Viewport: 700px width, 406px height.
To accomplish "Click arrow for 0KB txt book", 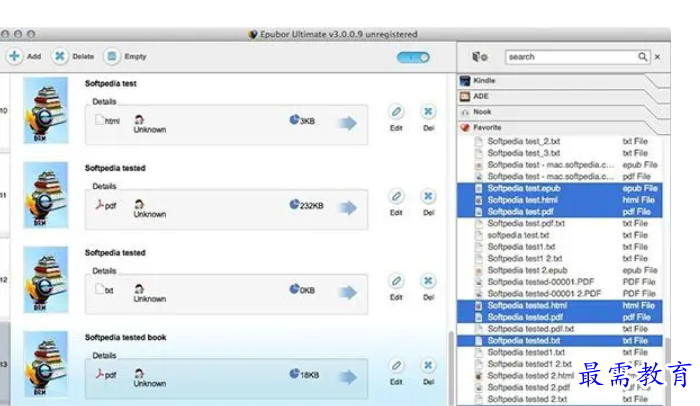I will (x=347, y=293).
